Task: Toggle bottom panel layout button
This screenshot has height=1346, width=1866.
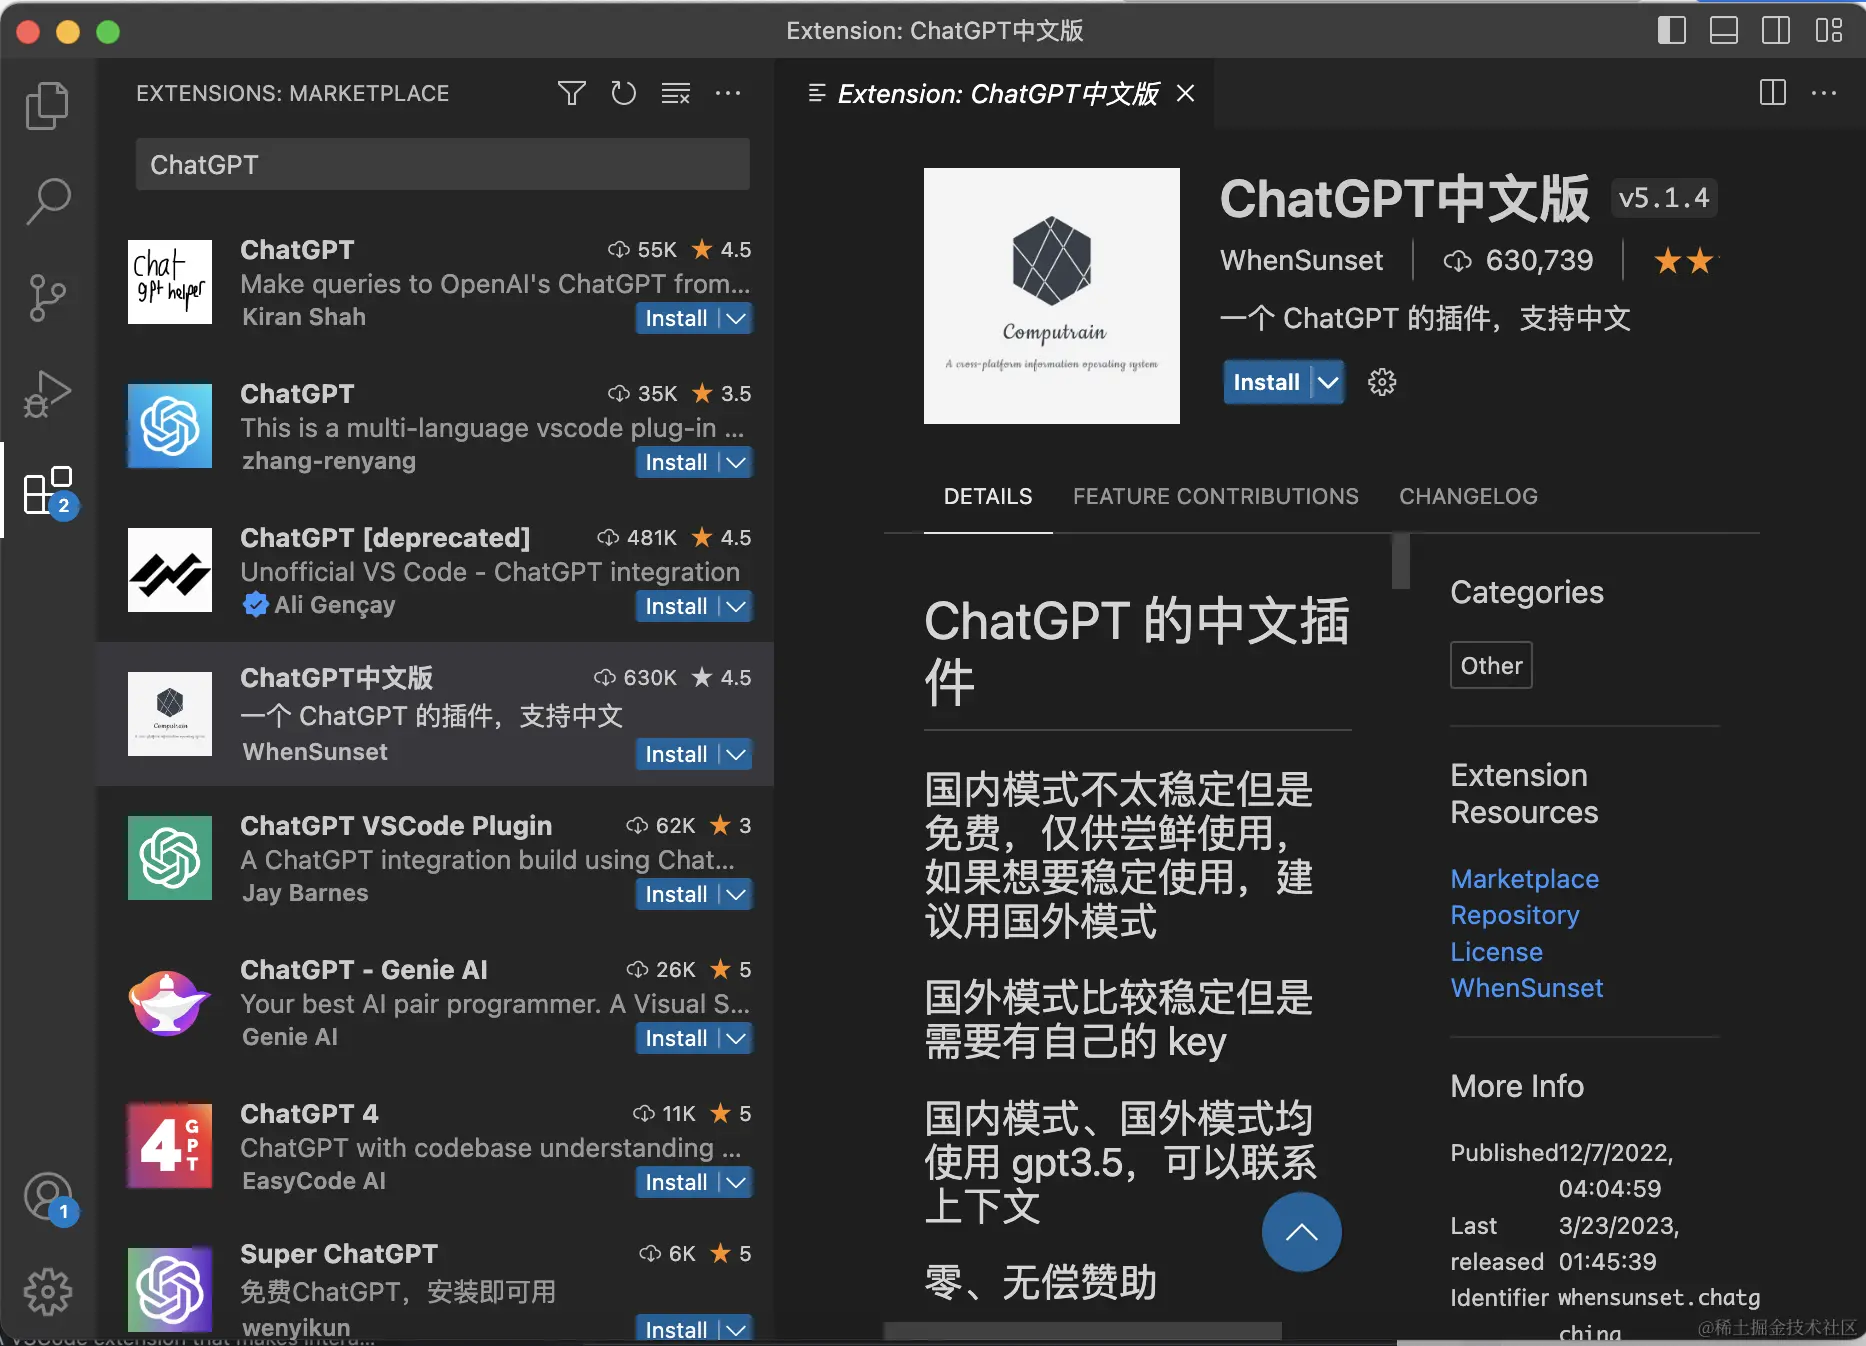Action: [x=1724, y=31]
